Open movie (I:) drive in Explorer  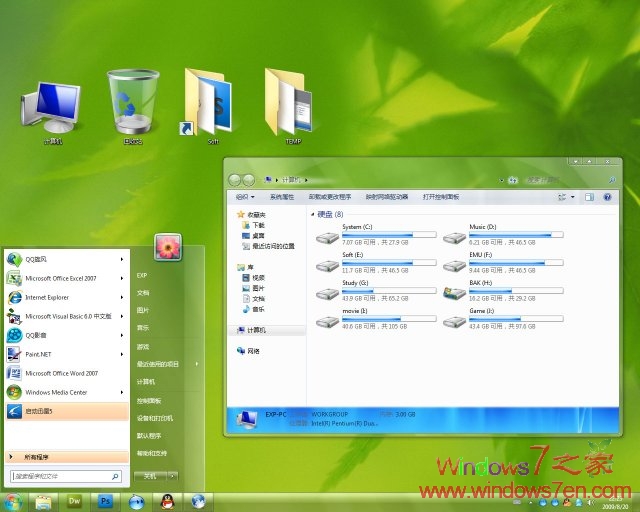click(x=376, y=318)
